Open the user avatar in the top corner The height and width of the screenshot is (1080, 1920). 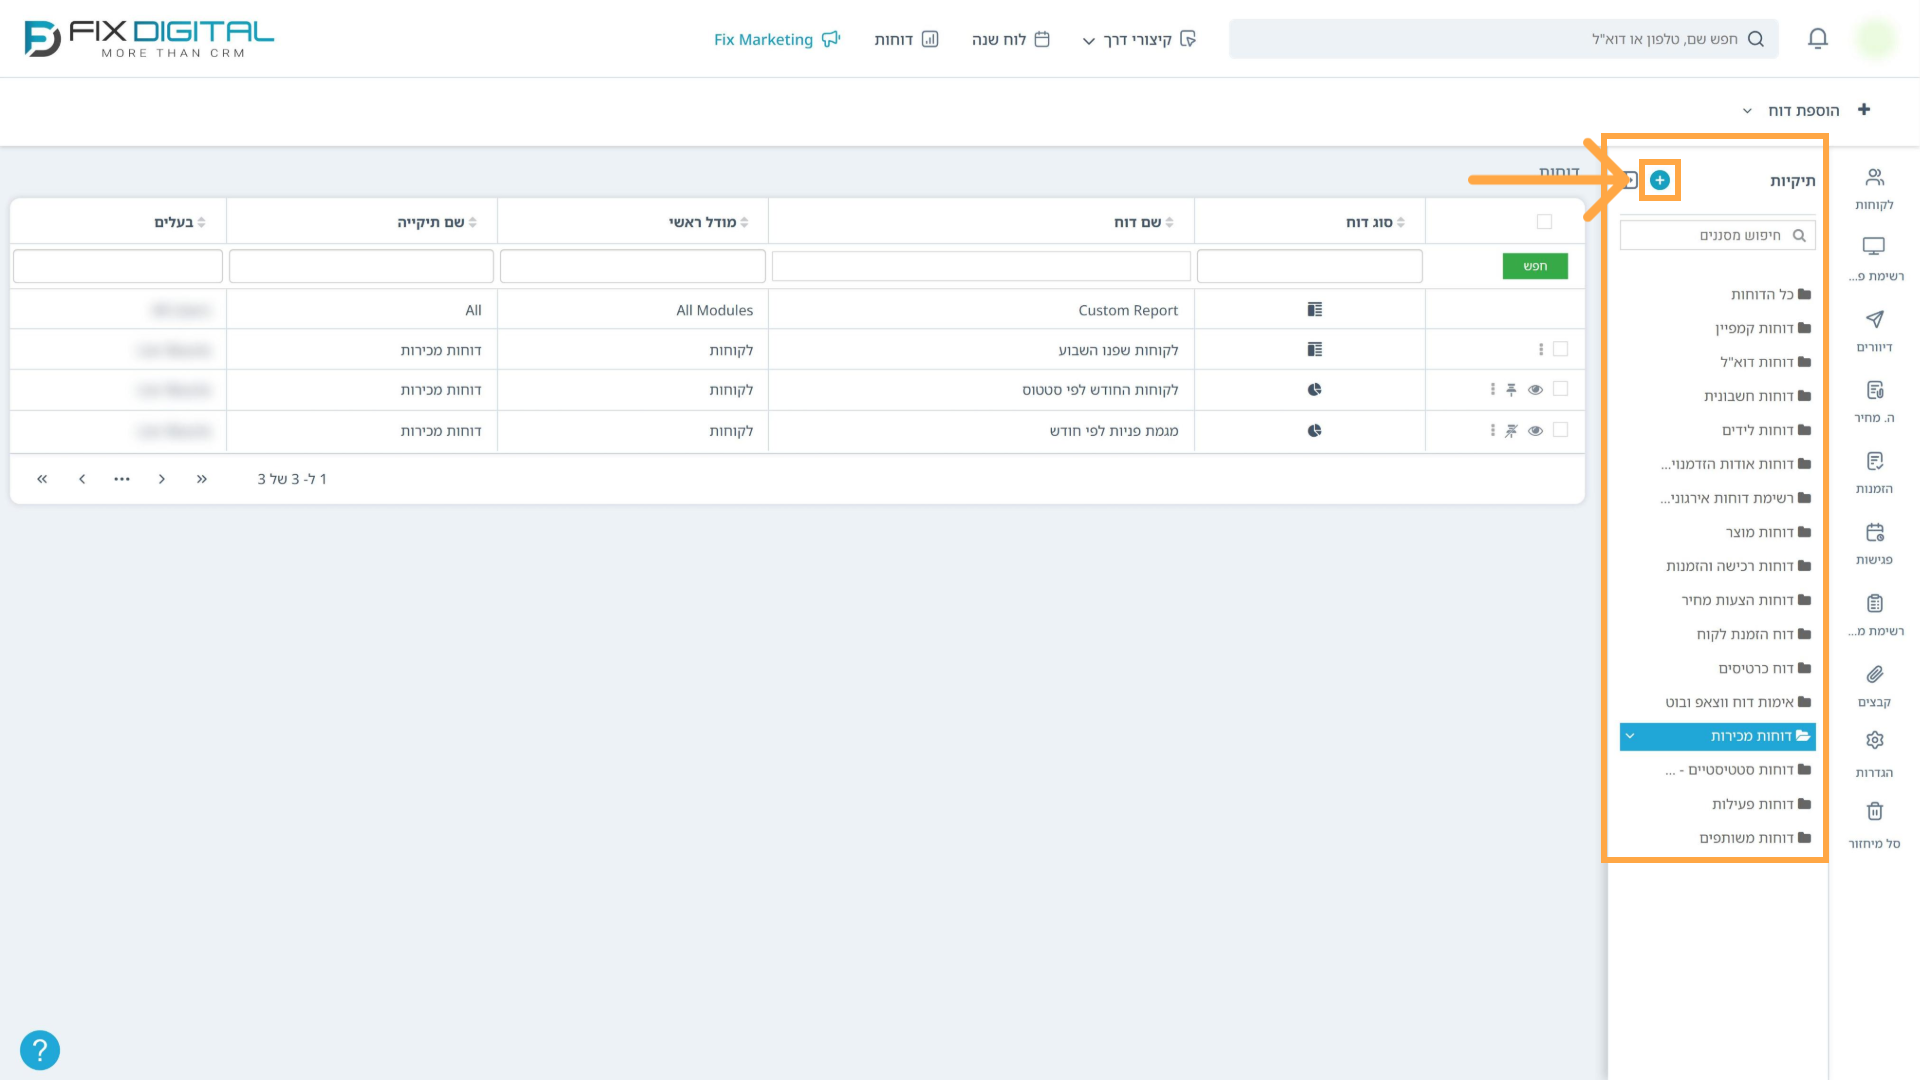1875,39
